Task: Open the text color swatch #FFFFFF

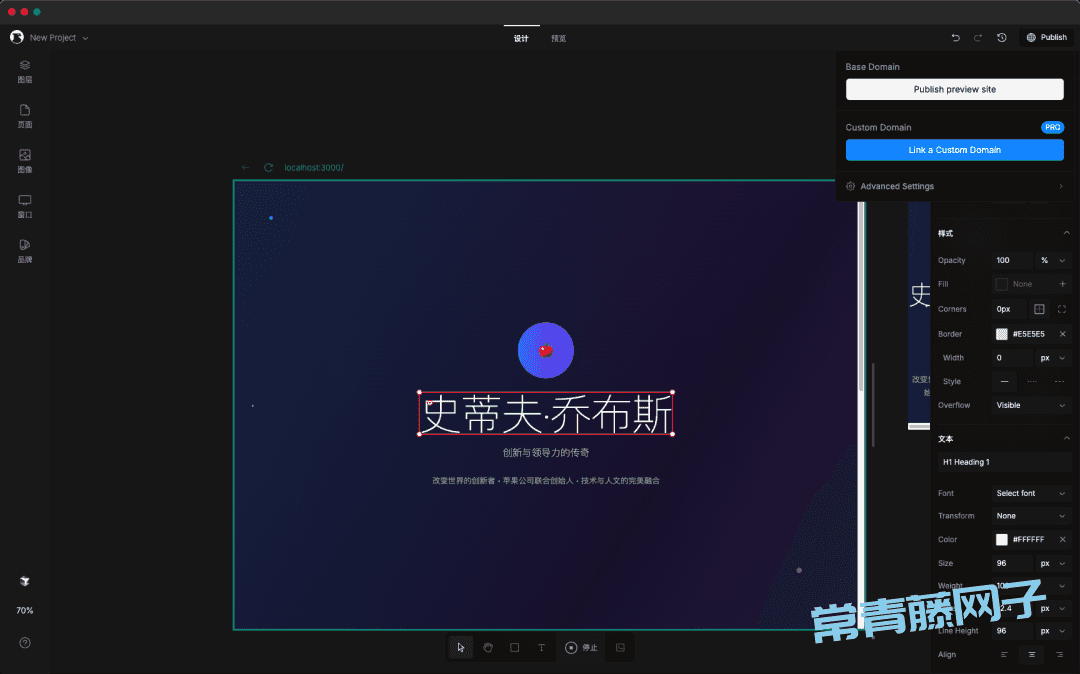Action: click(1001, 540)
